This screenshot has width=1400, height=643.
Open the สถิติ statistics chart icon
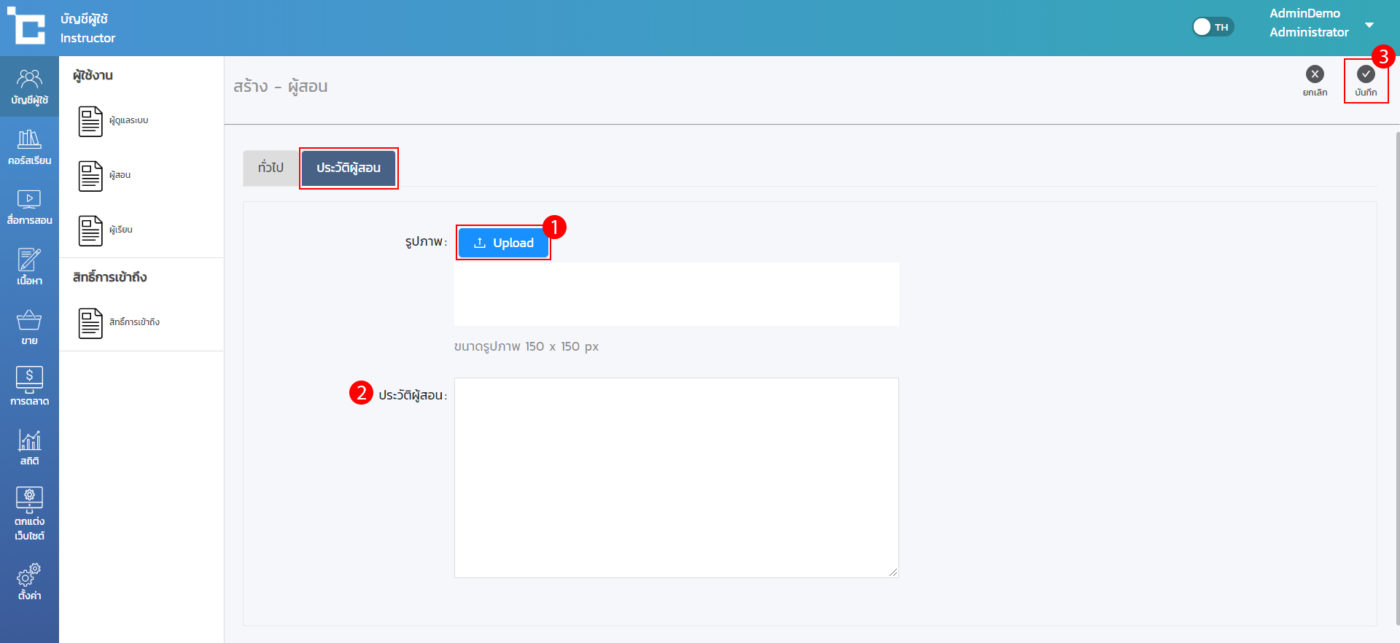(29, 446)
